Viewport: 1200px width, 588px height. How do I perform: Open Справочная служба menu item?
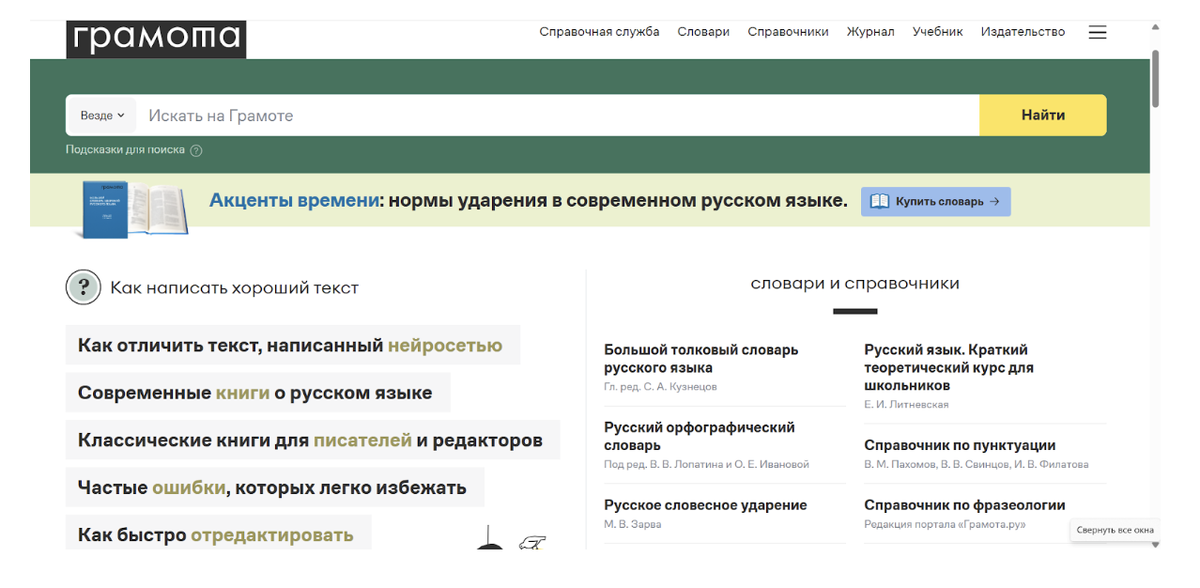coord(599,32)
